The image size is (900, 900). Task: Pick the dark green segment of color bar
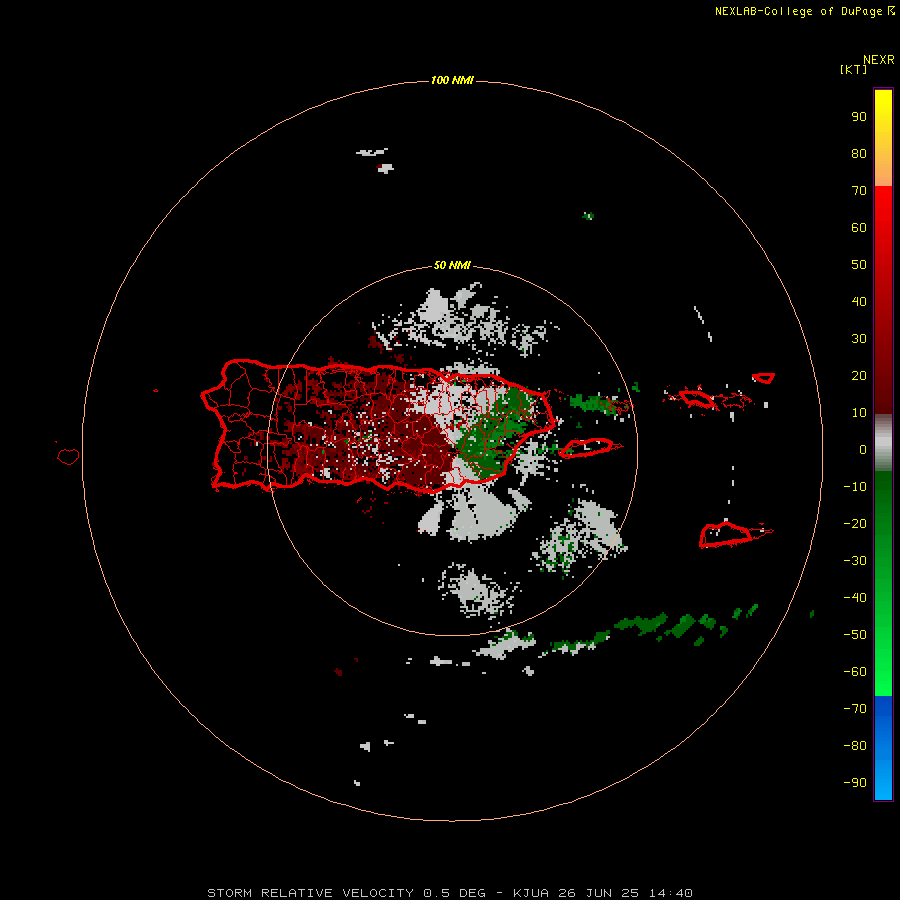coord(883,583)
